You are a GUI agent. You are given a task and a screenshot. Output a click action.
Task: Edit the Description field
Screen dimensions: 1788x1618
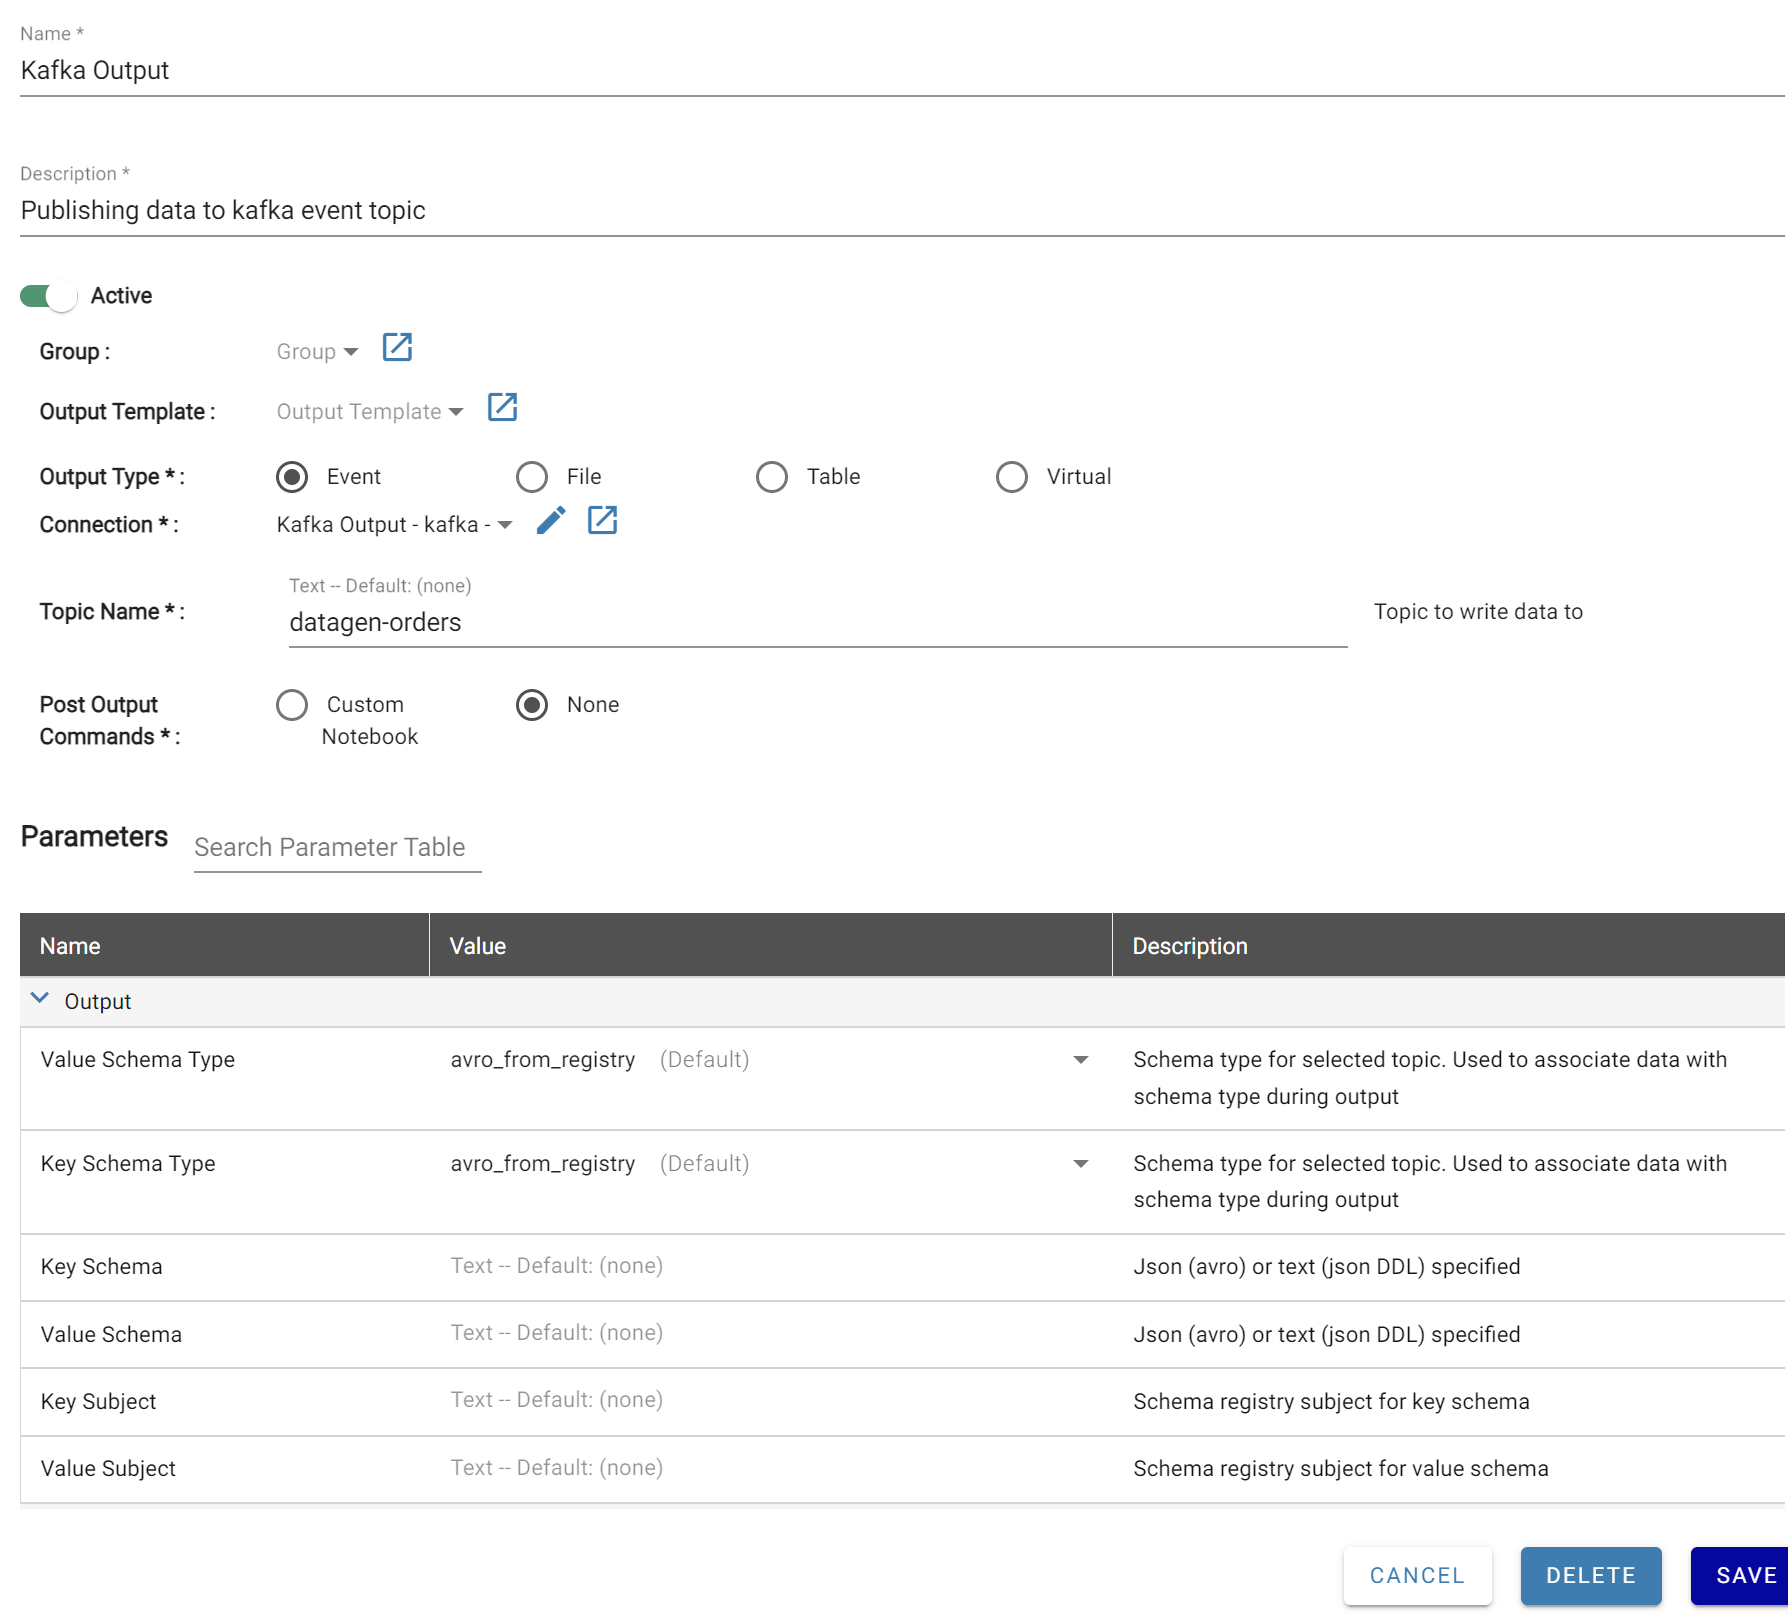click(902, 210)
